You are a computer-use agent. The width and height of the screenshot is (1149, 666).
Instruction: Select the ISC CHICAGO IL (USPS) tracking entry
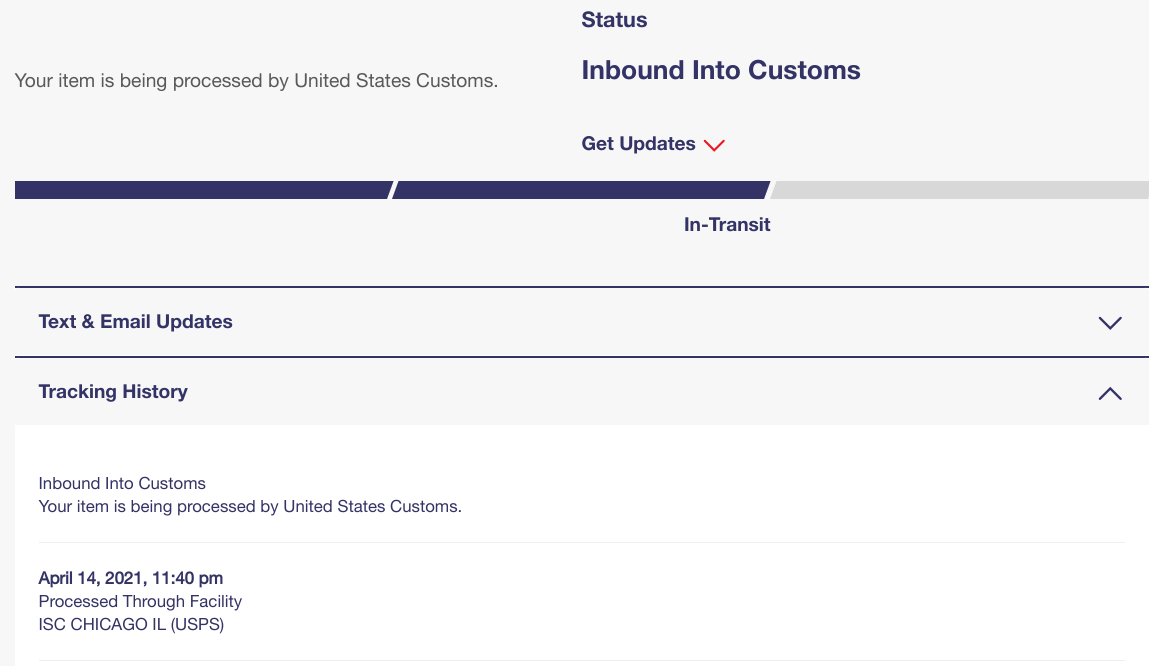(x=130, y=624)
